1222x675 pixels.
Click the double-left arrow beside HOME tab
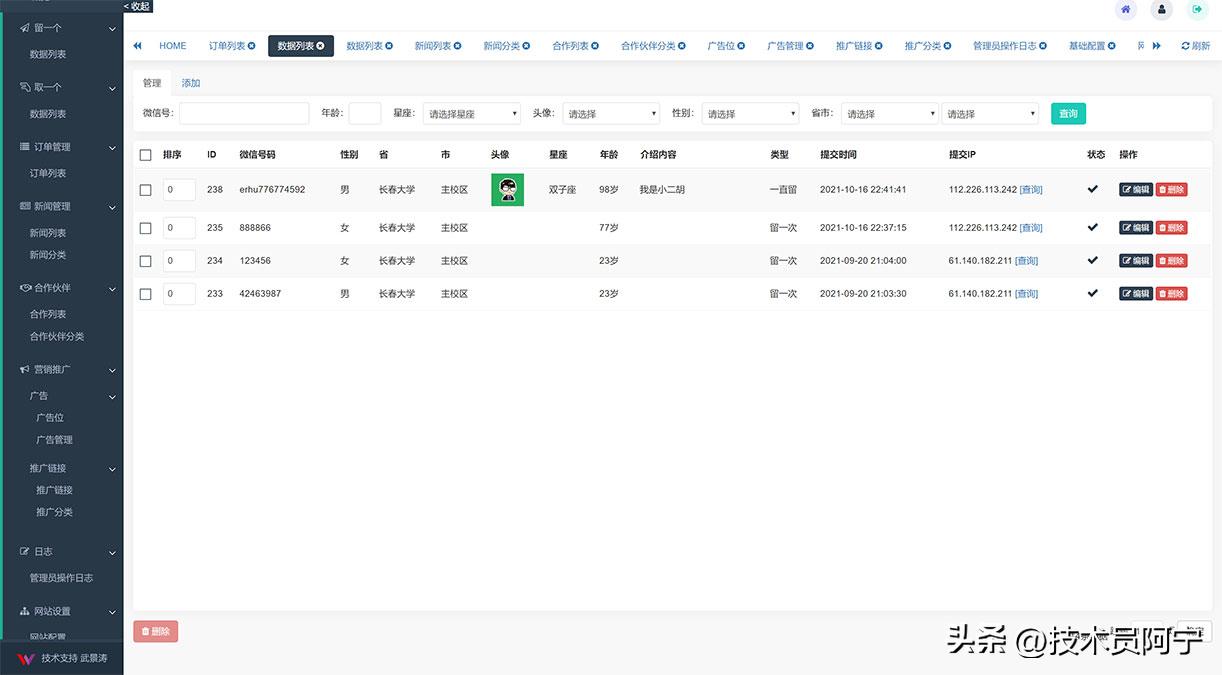tap(137, 45)
